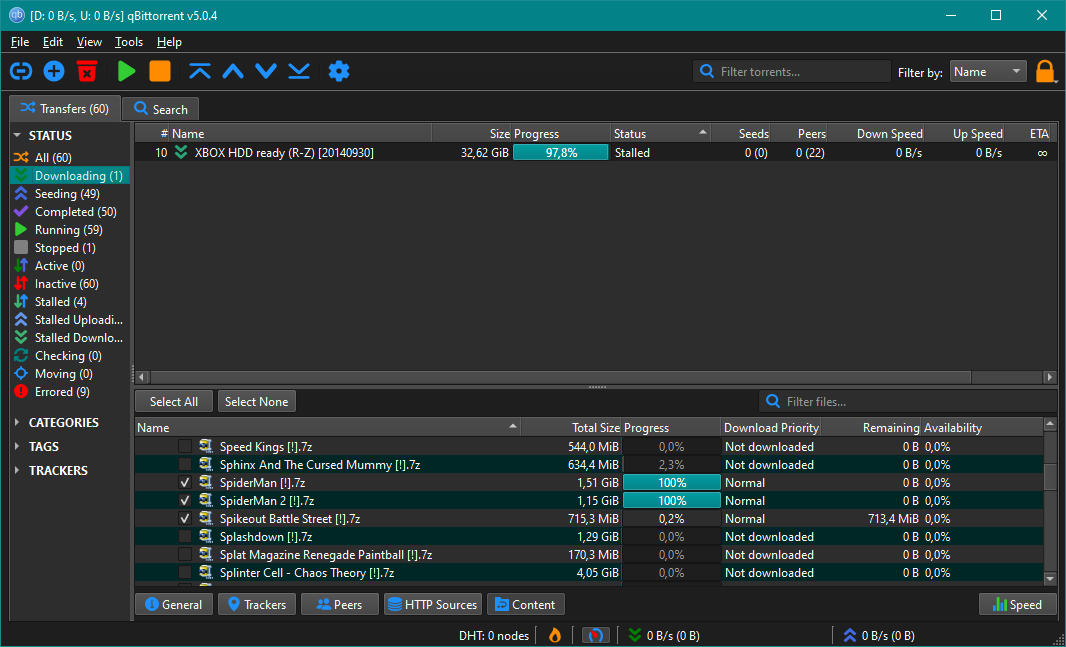Select the Errored (9) status filter
The height and width of the screenshot is (647, 1066).
[70, 392]
